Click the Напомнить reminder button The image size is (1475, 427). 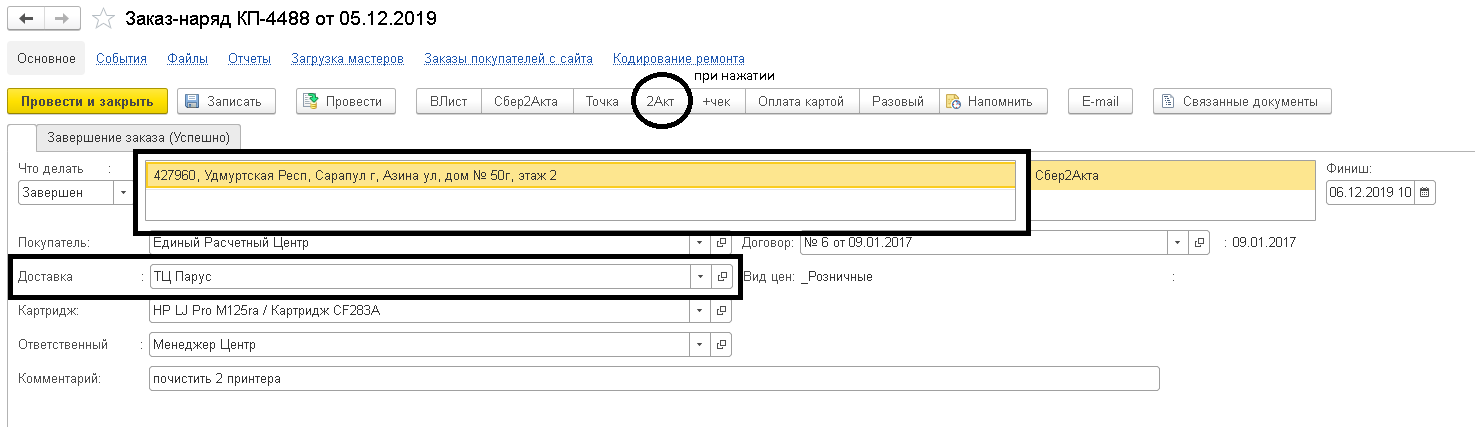993,101
